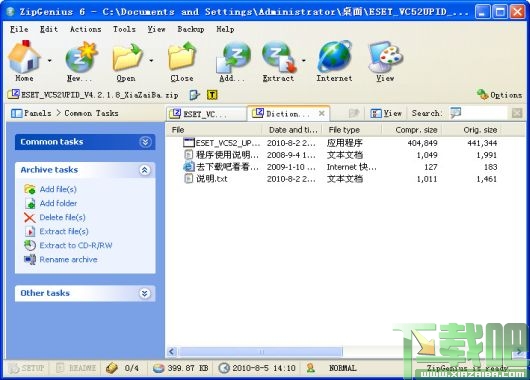The image size is (530, 380).
Task: Click the 399.87 KB archive size icon
Action: (158, 368)
